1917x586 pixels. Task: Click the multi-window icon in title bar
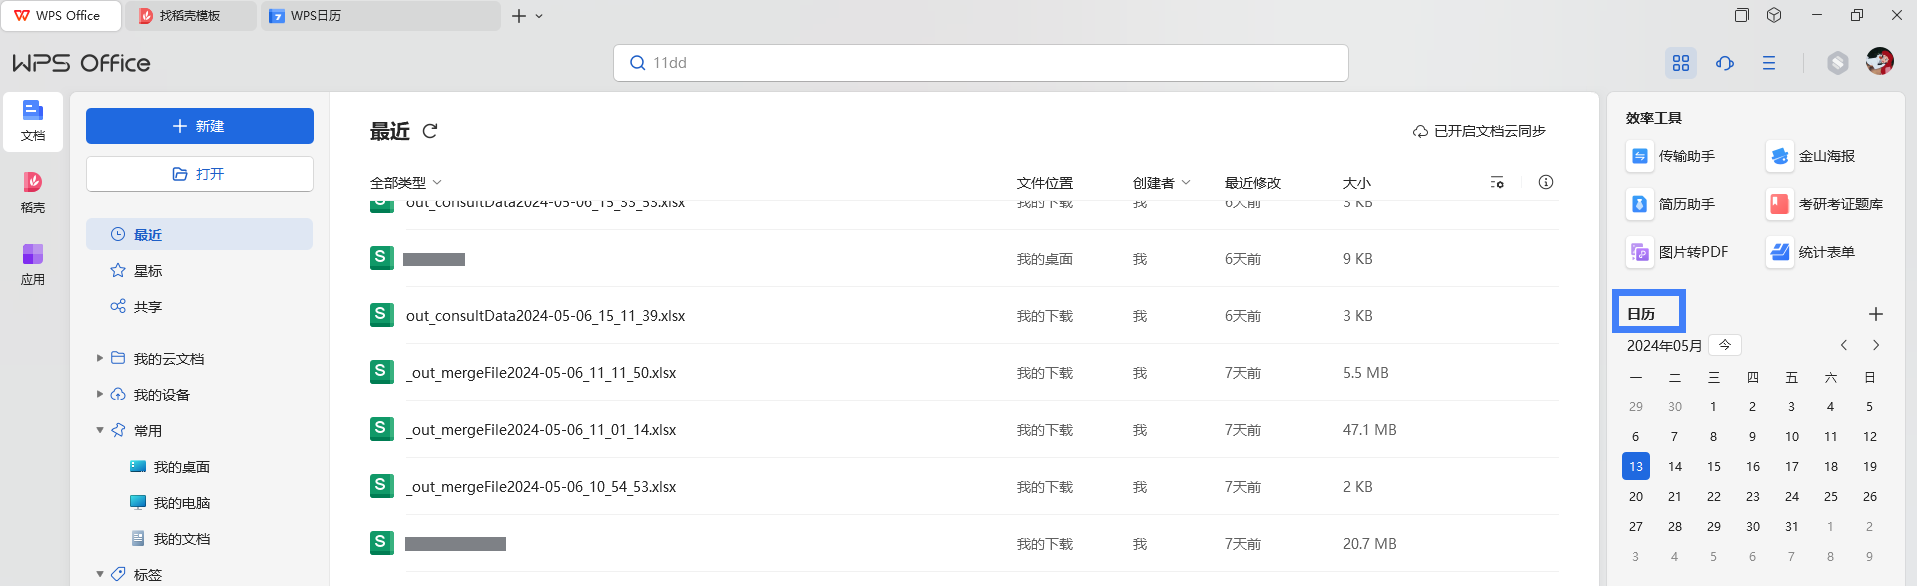(x=1742, y=15)
